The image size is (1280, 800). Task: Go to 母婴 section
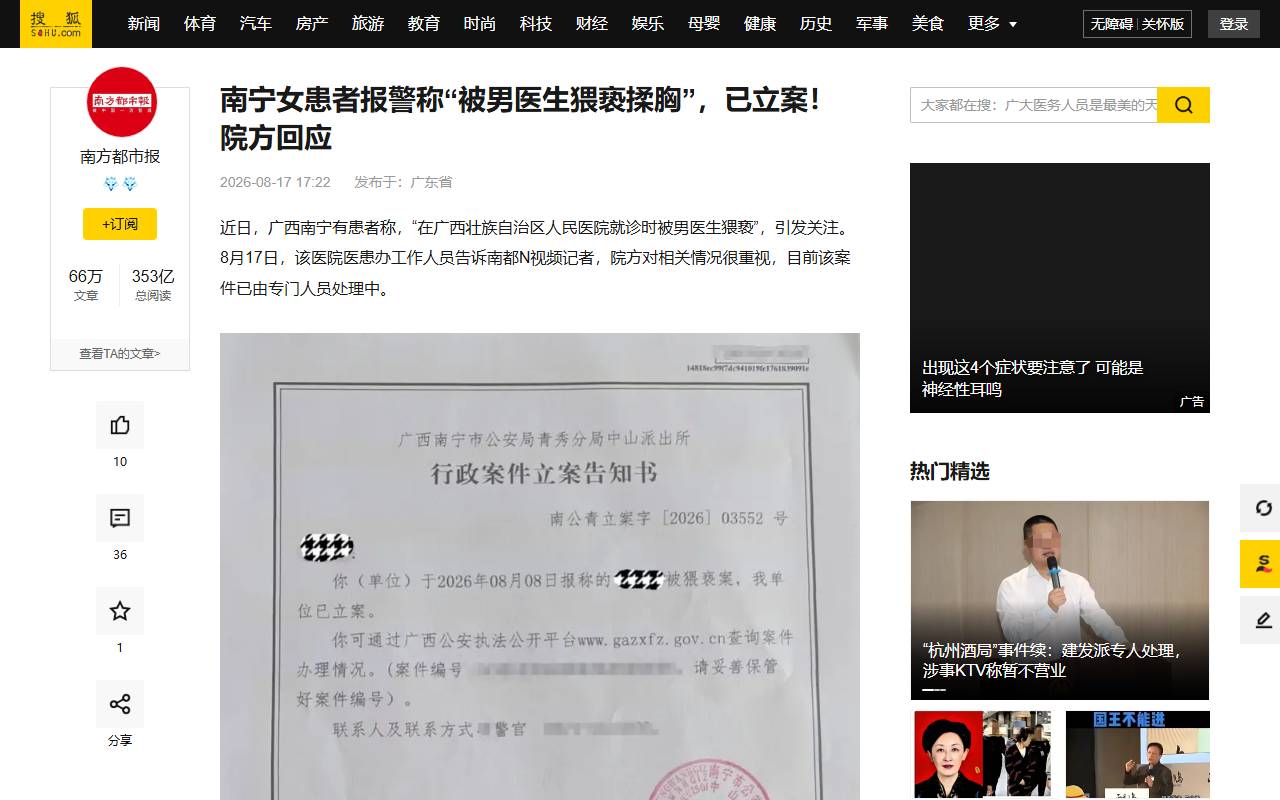[x=704, y=23]
